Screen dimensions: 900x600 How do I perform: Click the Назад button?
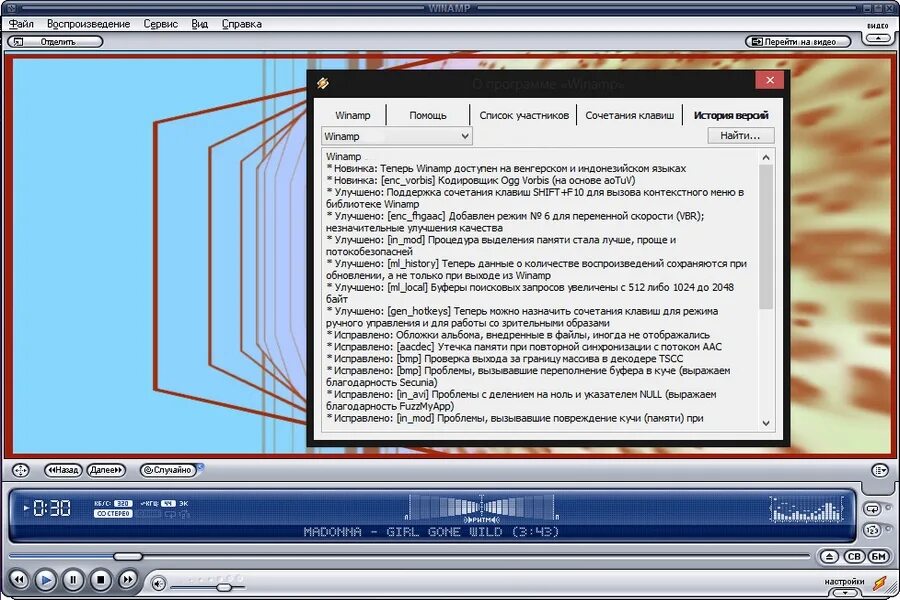(63, 470)
